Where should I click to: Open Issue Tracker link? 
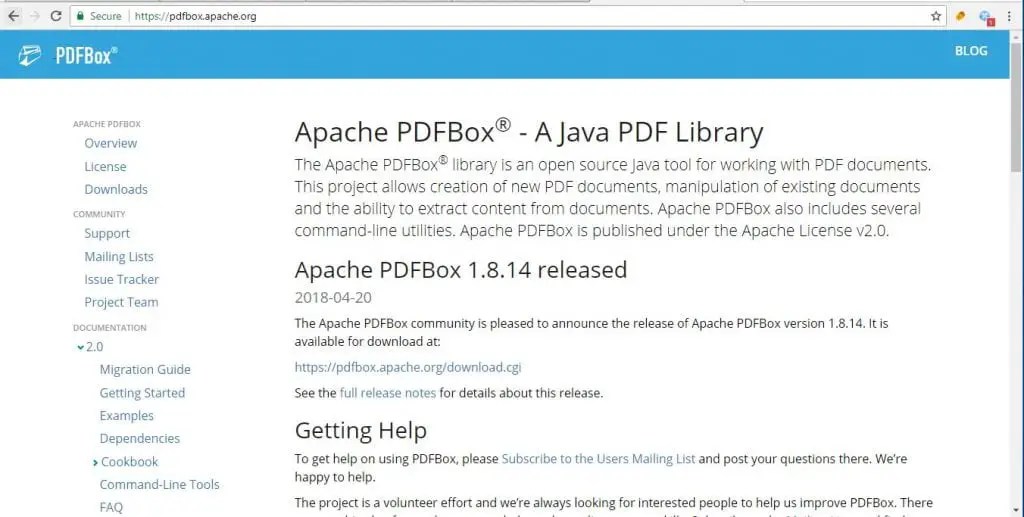point(121,279)
